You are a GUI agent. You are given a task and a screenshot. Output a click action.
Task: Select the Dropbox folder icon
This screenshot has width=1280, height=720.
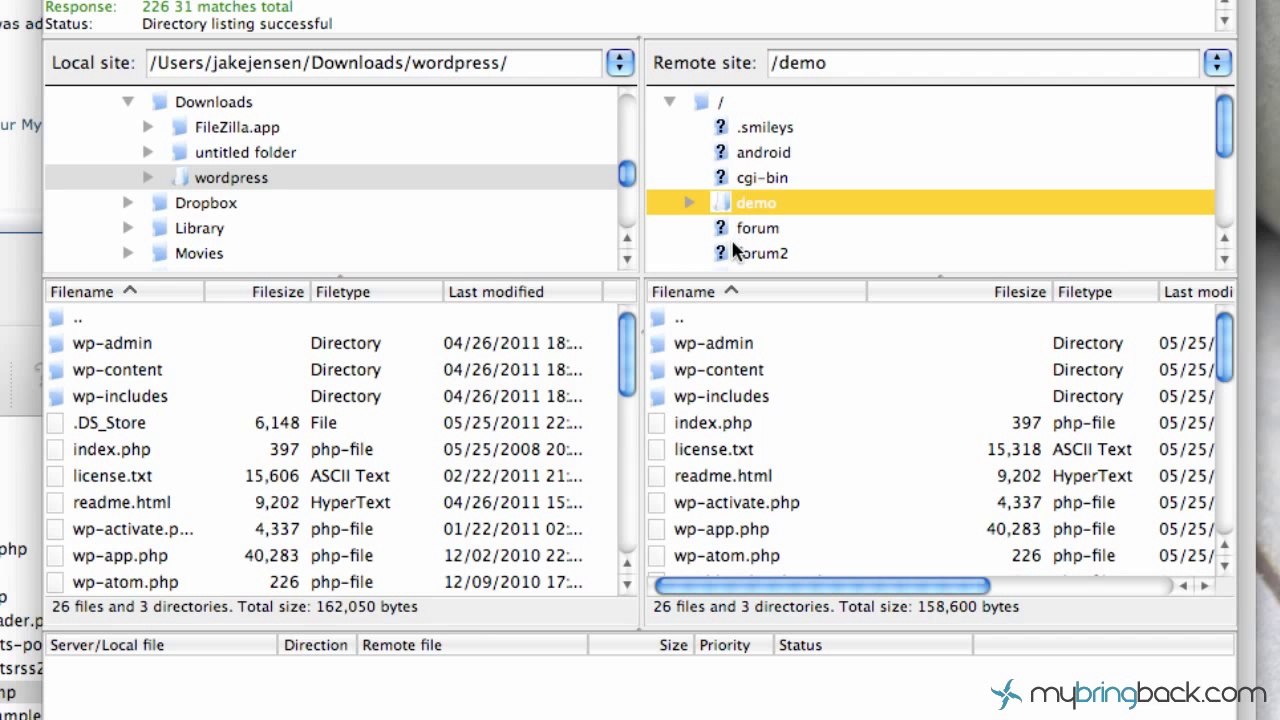pyautogui.click(x=160, y=203)
